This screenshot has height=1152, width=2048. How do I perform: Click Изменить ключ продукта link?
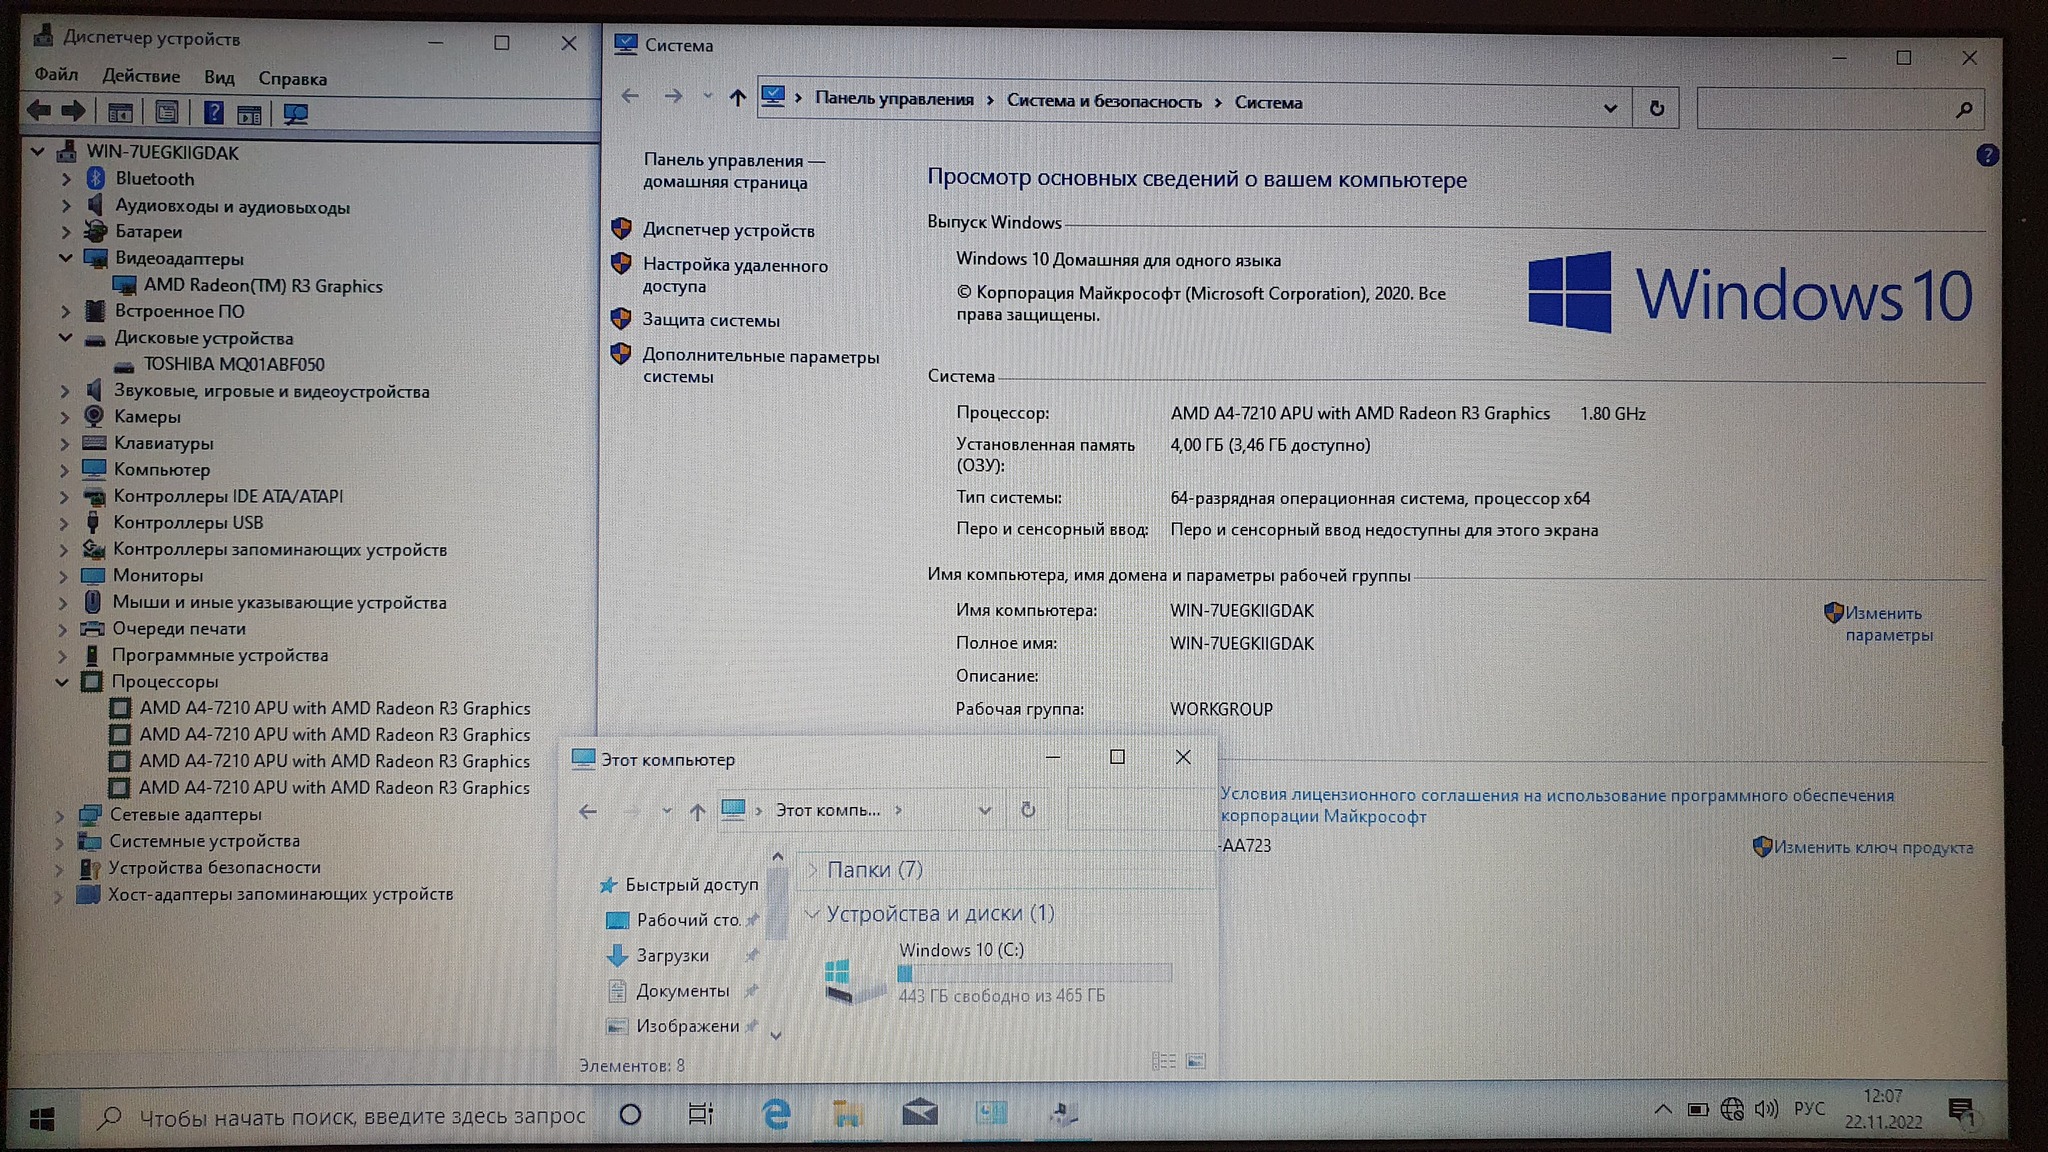1873,847
